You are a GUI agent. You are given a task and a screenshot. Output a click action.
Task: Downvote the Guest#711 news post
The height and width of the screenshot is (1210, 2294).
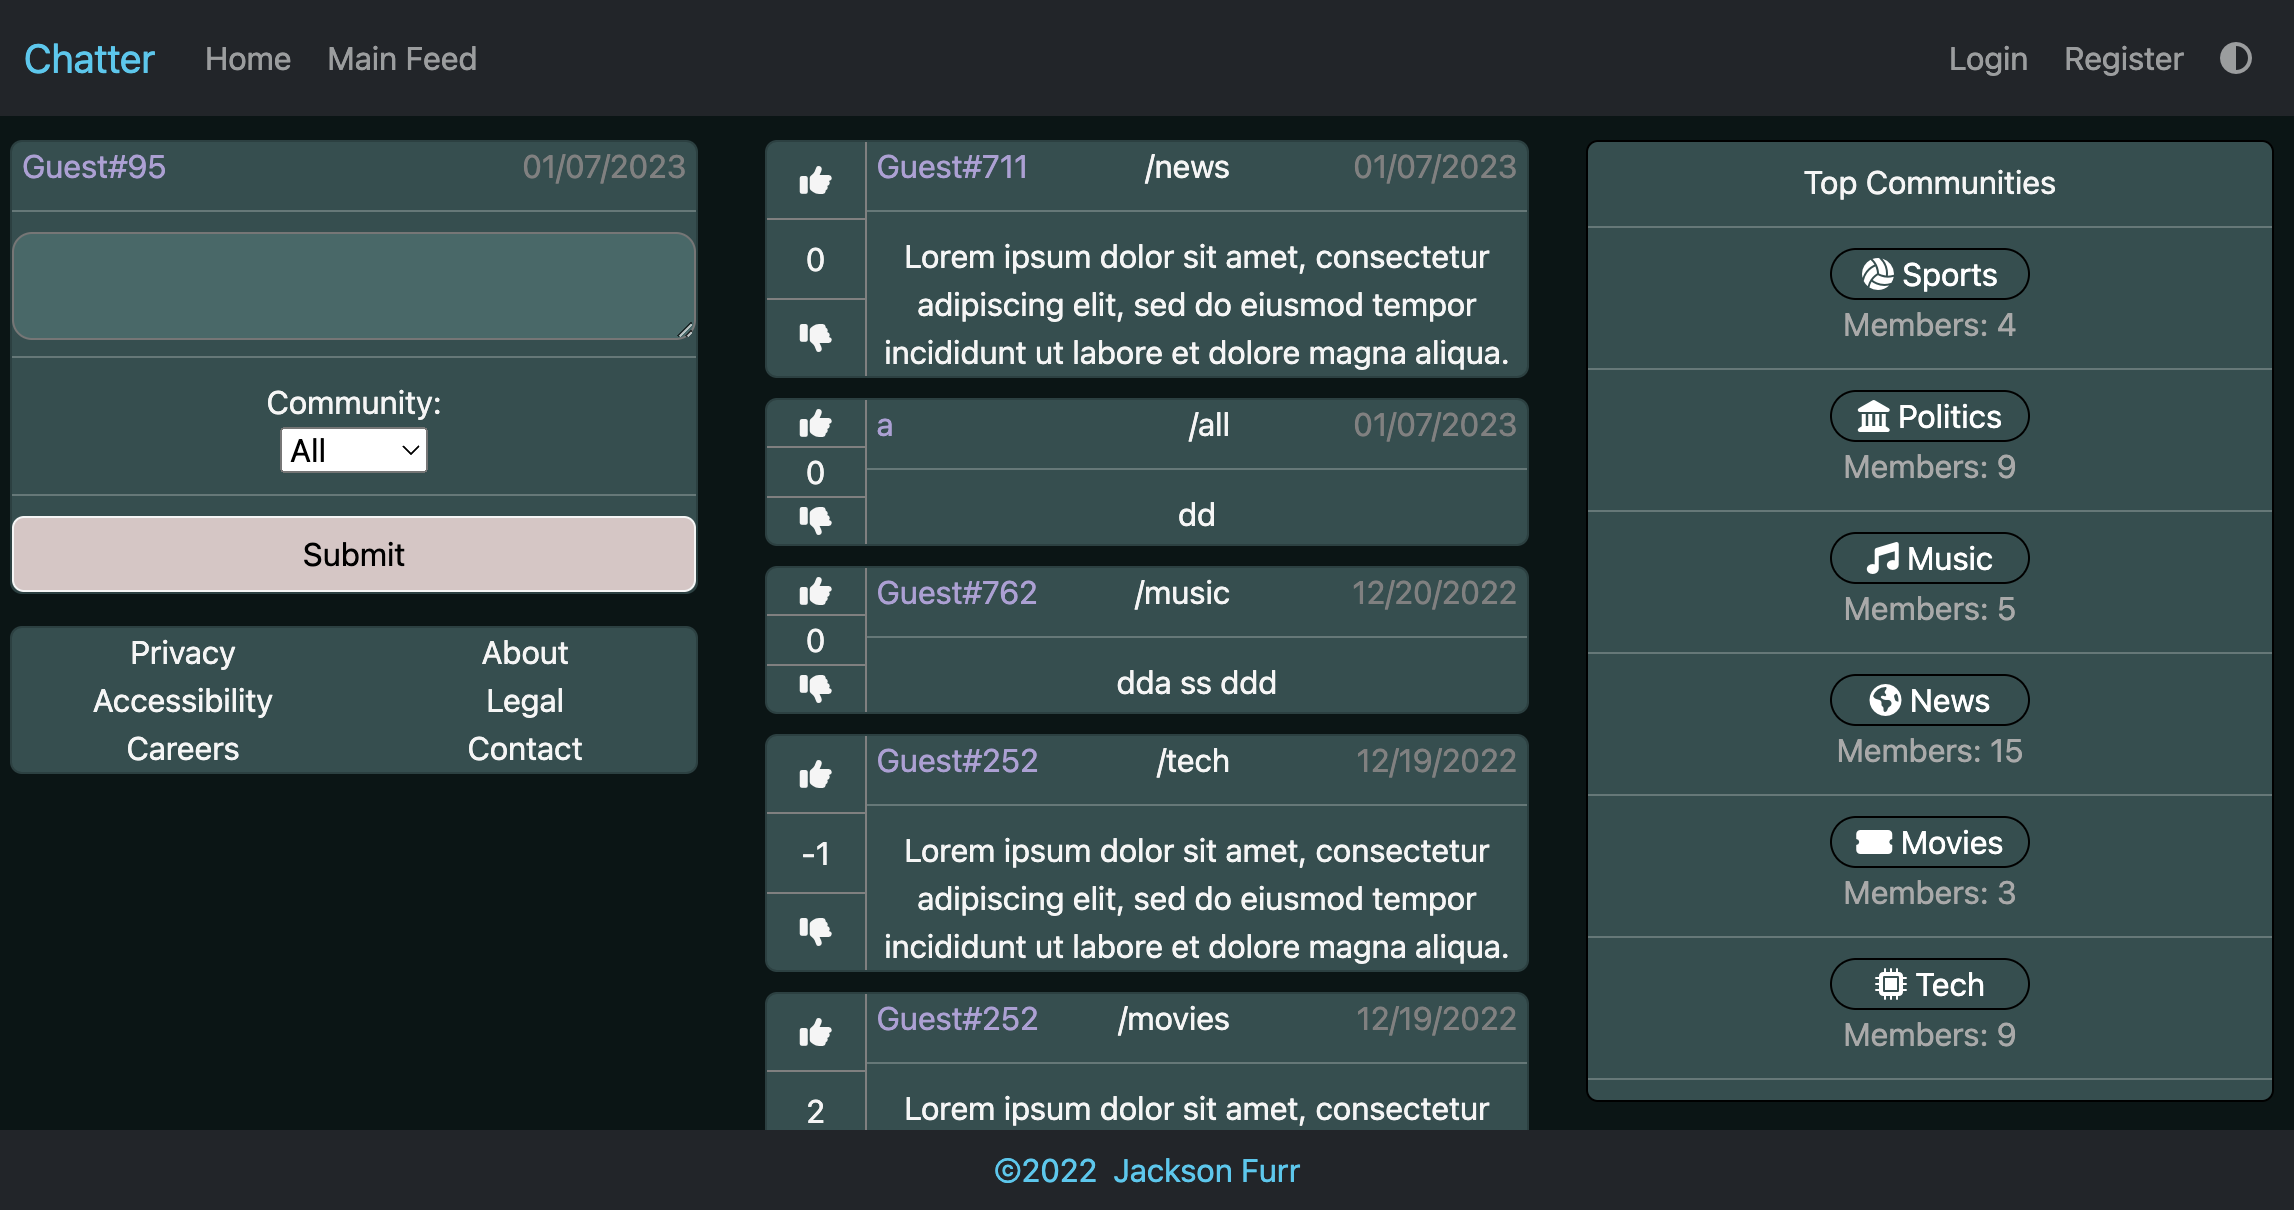pyautogui.click(x=815, y=336)
